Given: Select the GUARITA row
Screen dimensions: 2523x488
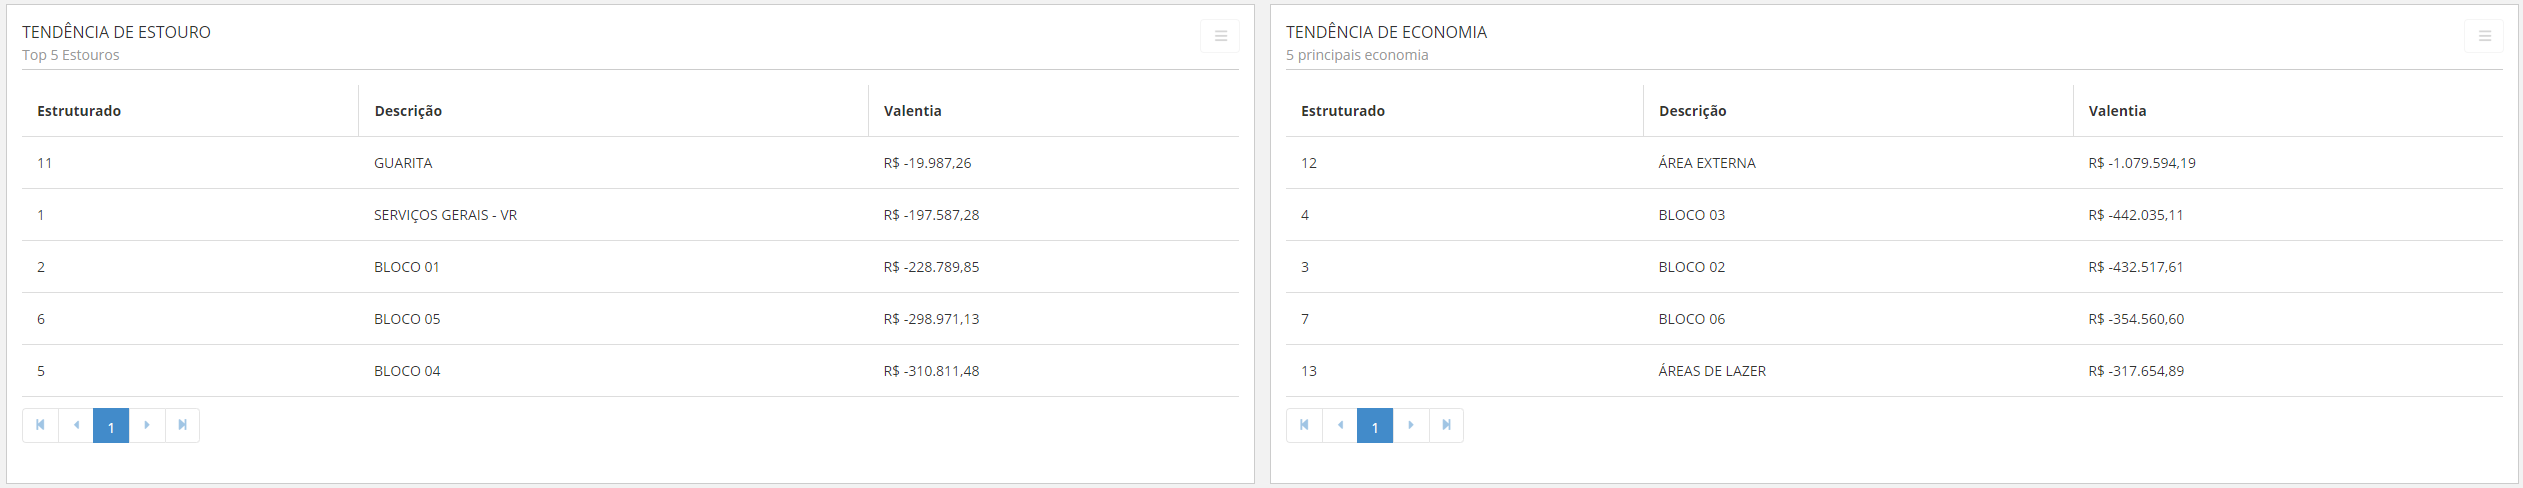Looking at the screenshot, I should click(x=403, y=163).
